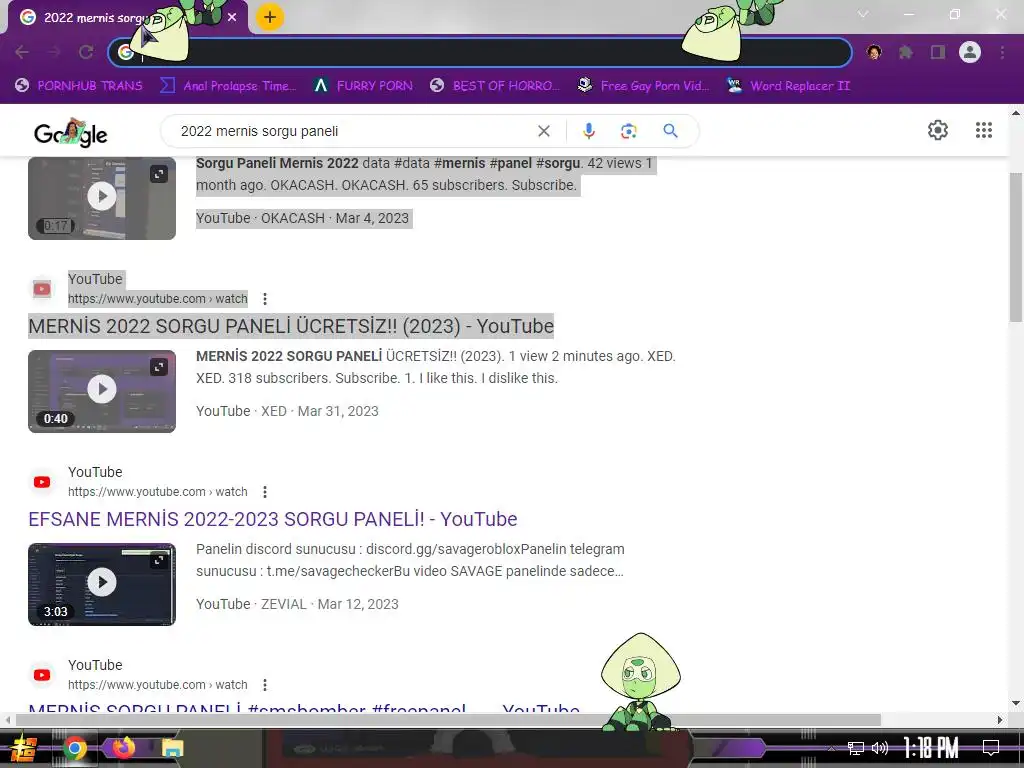Click the extension avatar icon in toolbar
Screen dimensions: 1024x768
pos(874,52)
